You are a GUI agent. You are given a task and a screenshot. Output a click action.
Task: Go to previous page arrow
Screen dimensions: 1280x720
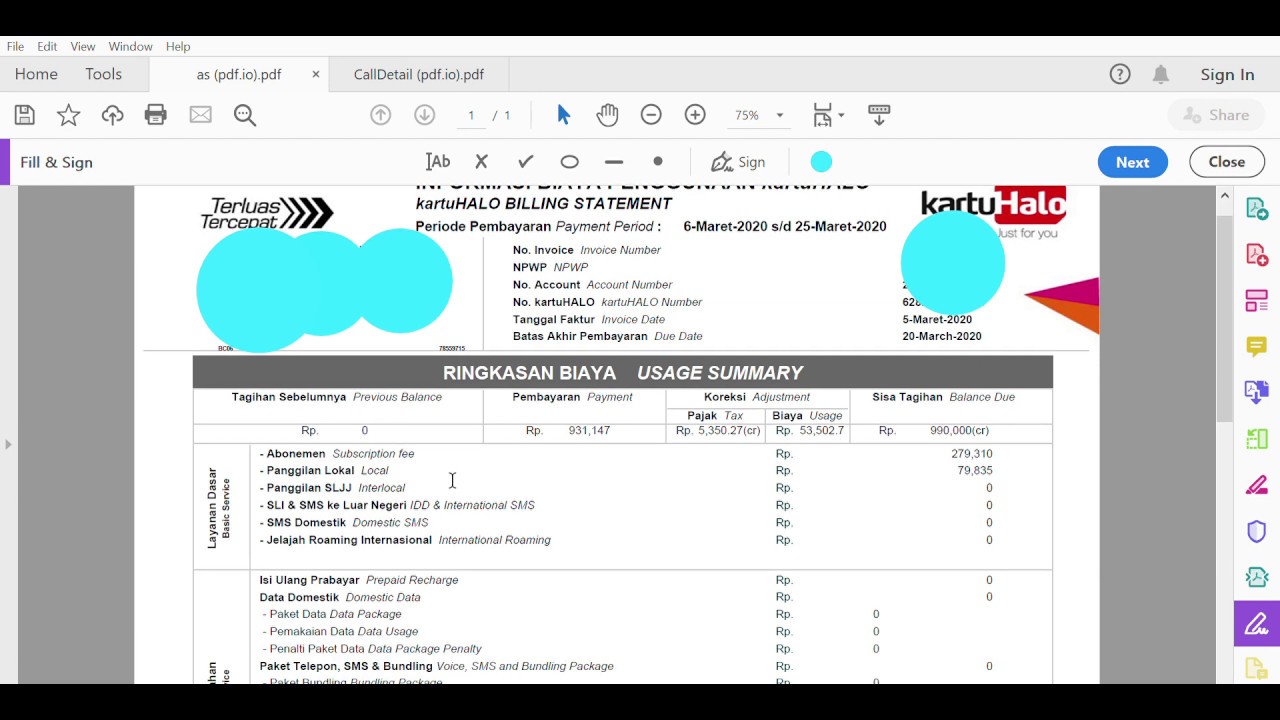[381, 115]
